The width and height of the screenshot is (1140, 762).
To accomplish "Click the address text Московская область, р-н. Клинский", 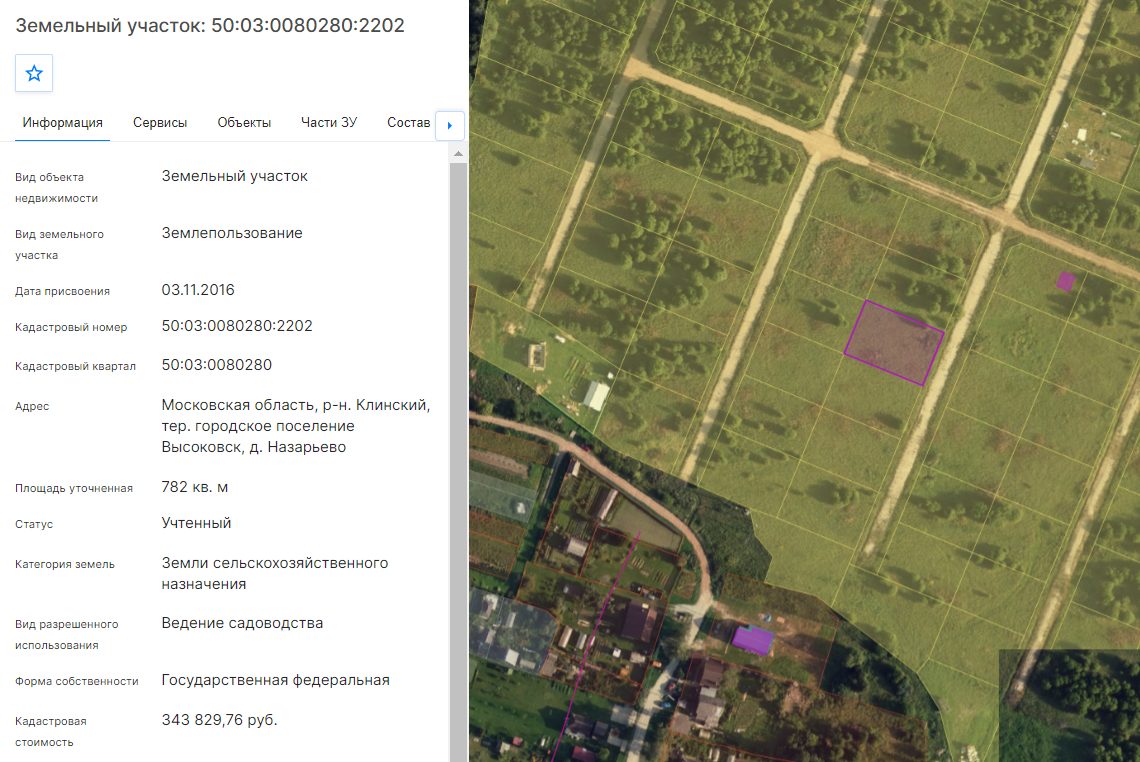I will [x=296, y=405].
